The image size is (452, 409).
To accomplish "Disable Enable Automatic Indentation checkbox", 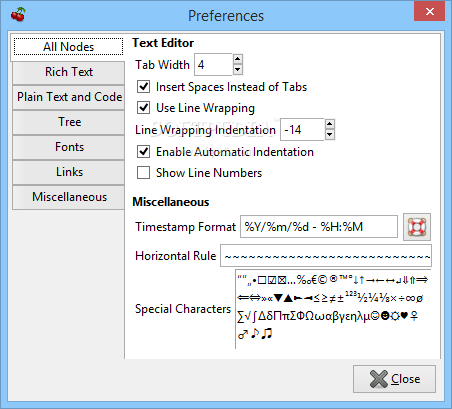I will click(144, 152).
